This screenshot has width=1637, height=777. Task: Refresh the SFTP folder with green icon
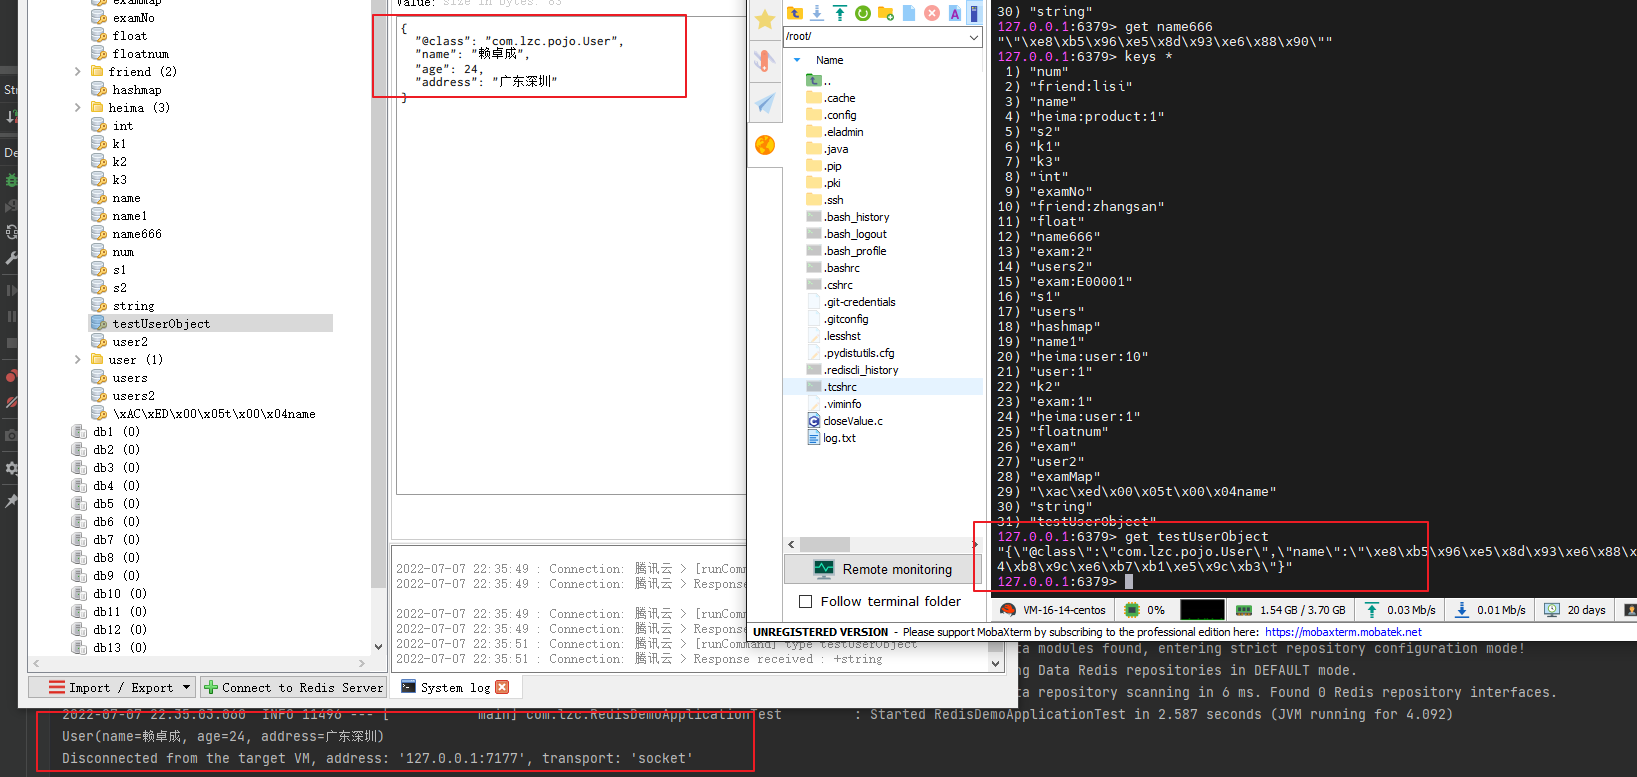click(863, 13)
